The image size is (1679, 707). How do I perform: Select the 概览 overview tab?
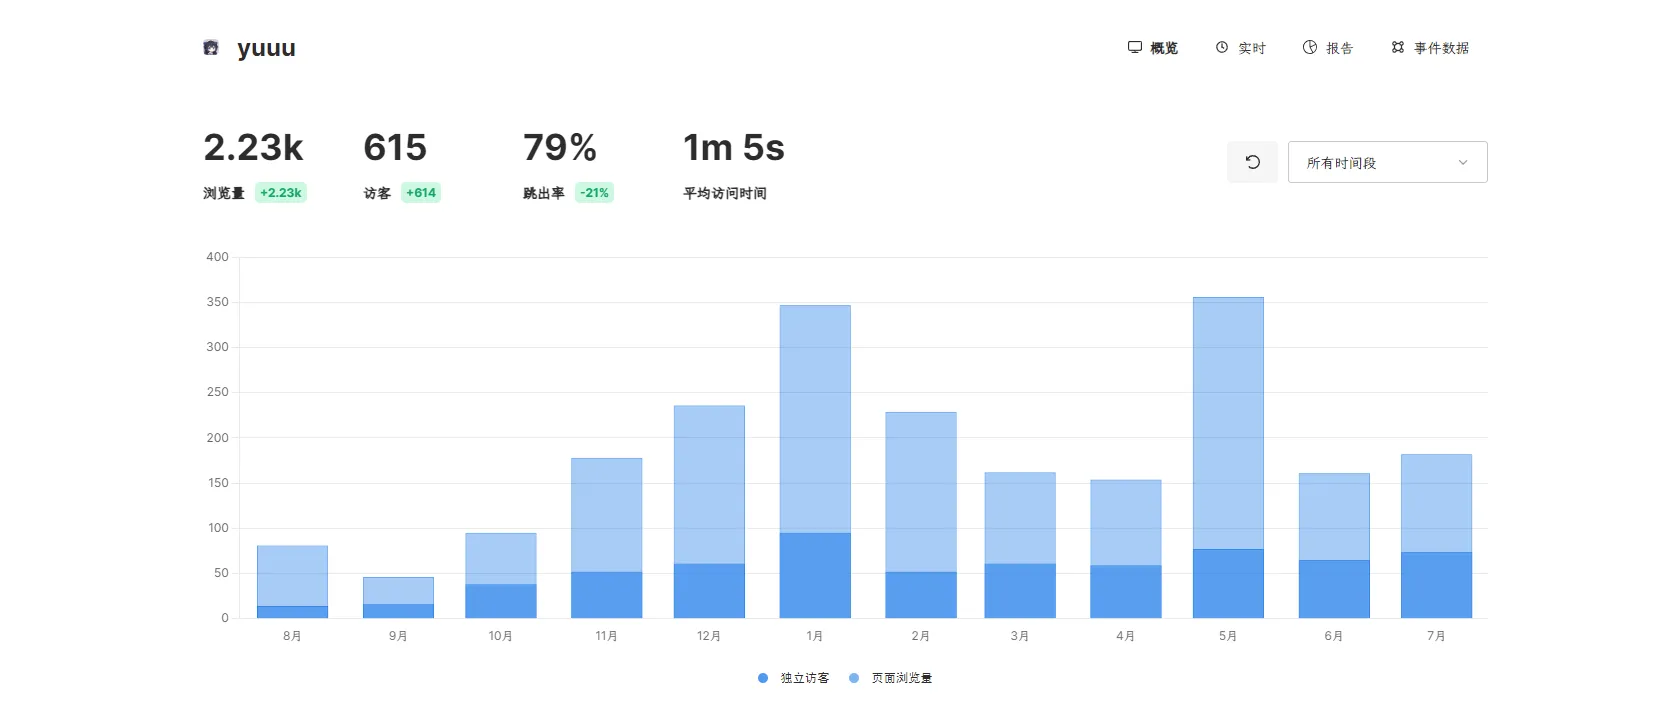(1163, 48)
